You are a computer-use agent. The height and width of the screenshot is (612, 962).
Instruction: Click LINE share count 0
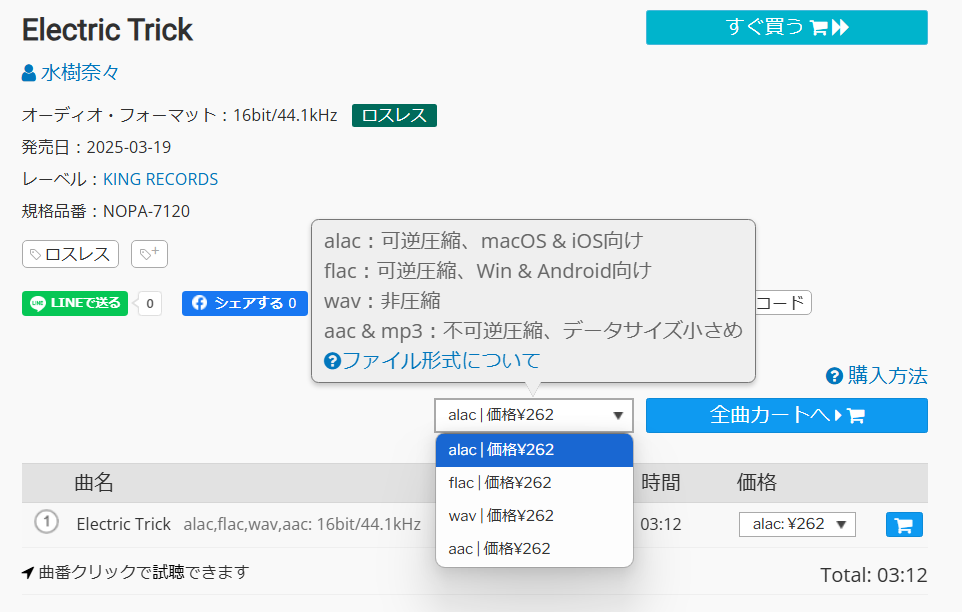tap(150, 304)
